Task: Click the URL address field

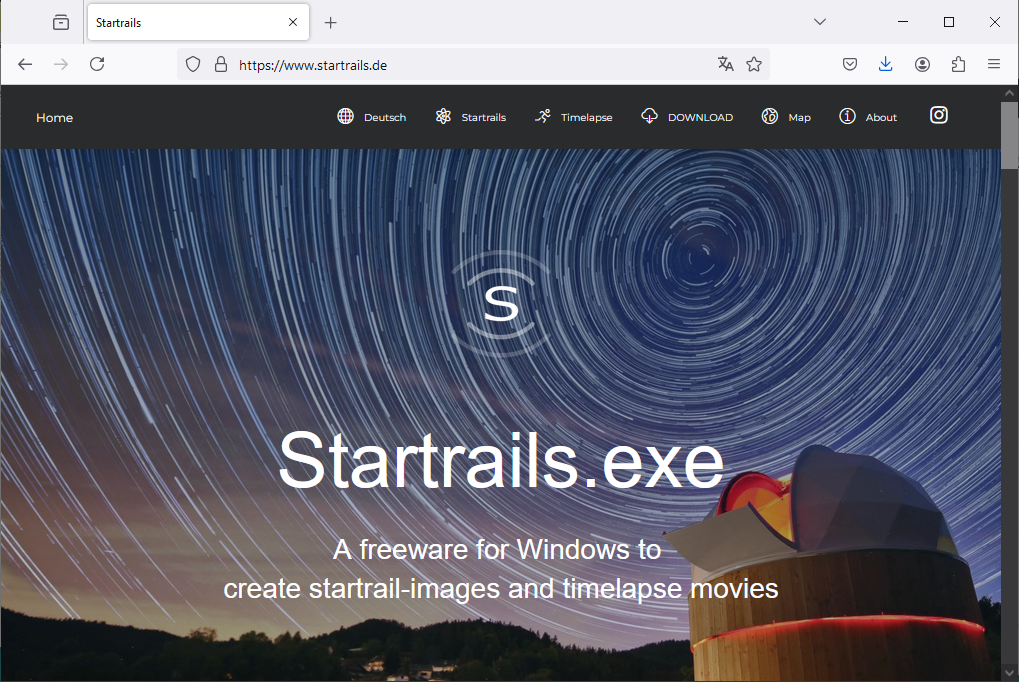Action: pos(473,65)
